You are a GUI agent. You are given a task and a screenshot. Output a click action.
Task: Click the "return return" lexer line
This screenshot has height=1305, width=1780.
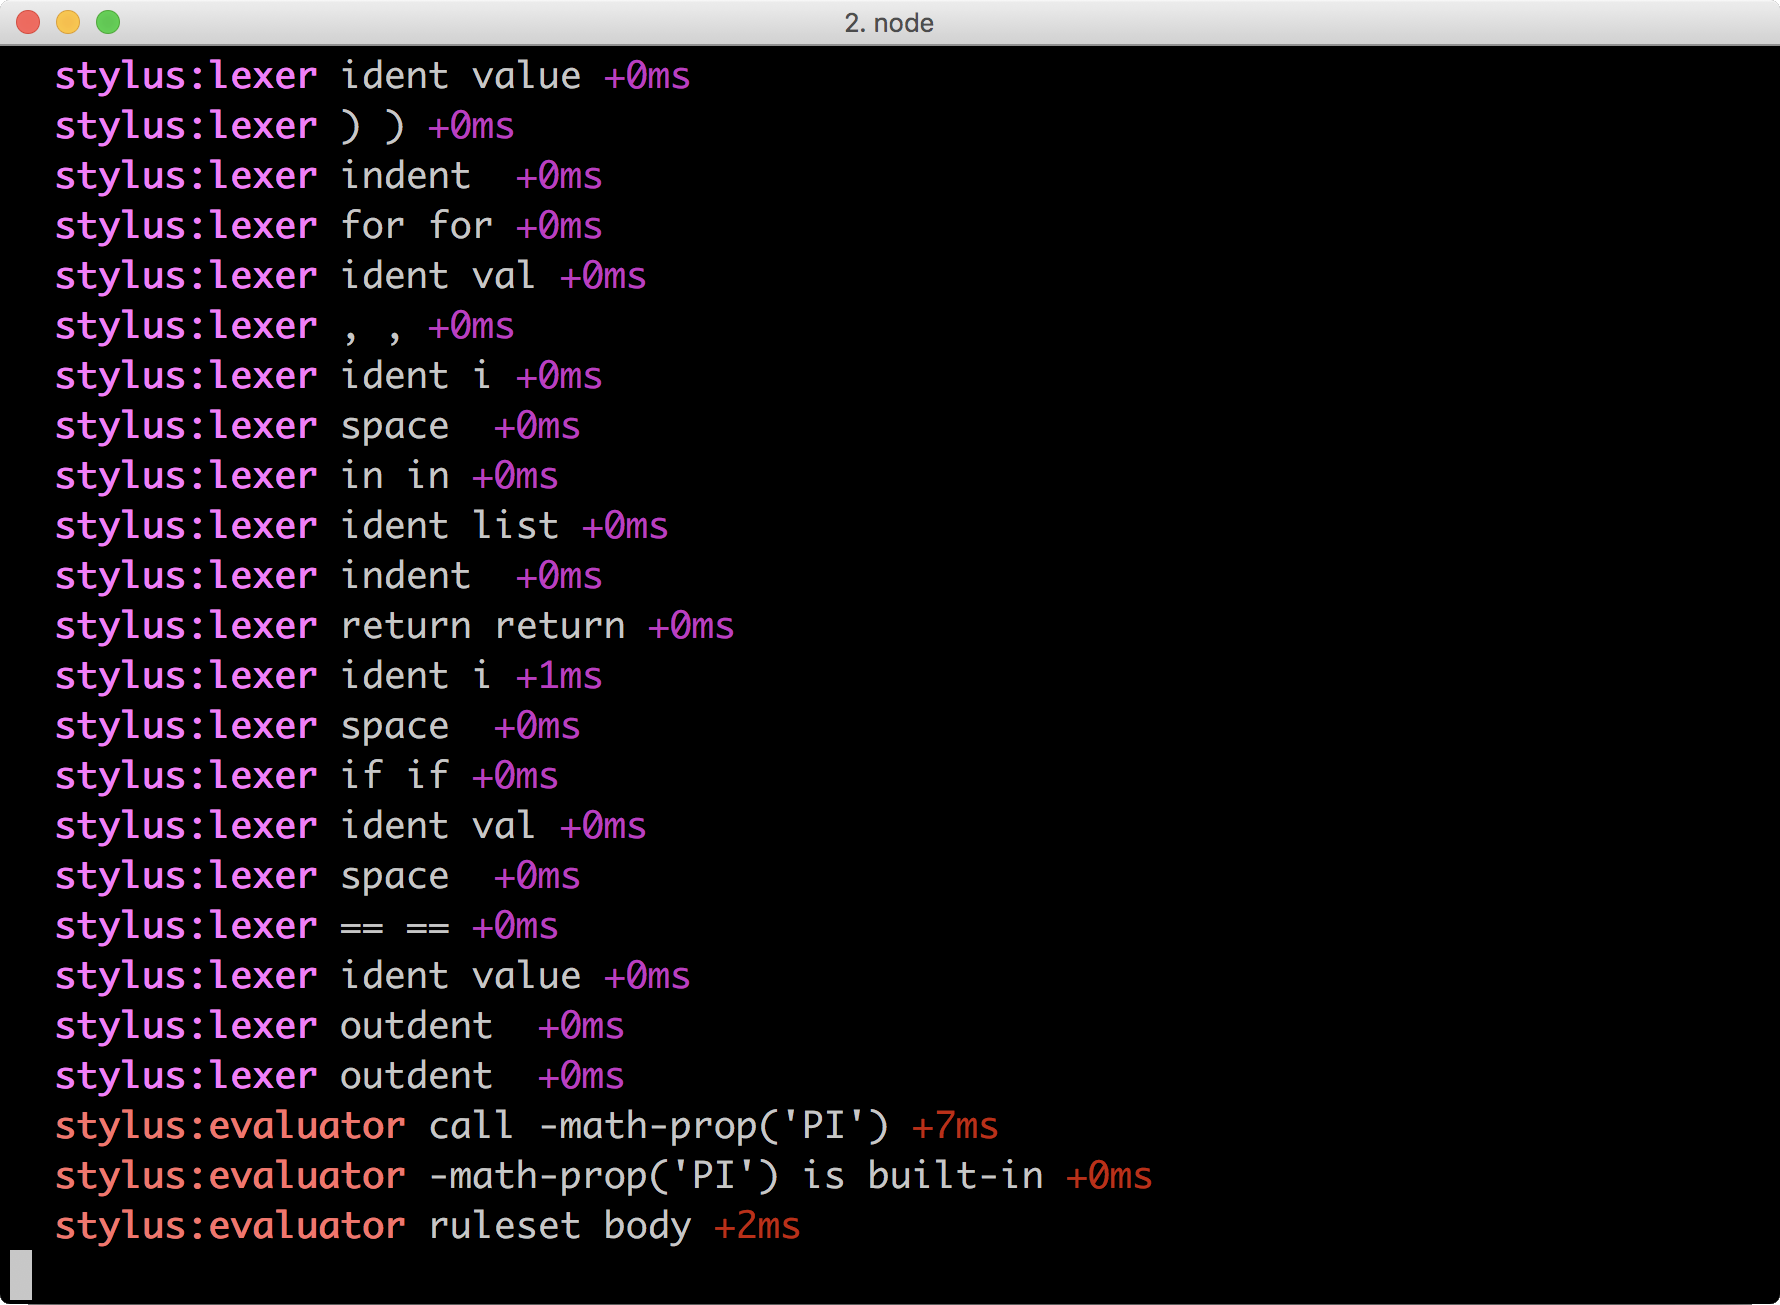pyautogui.click(x=395, y=626)
